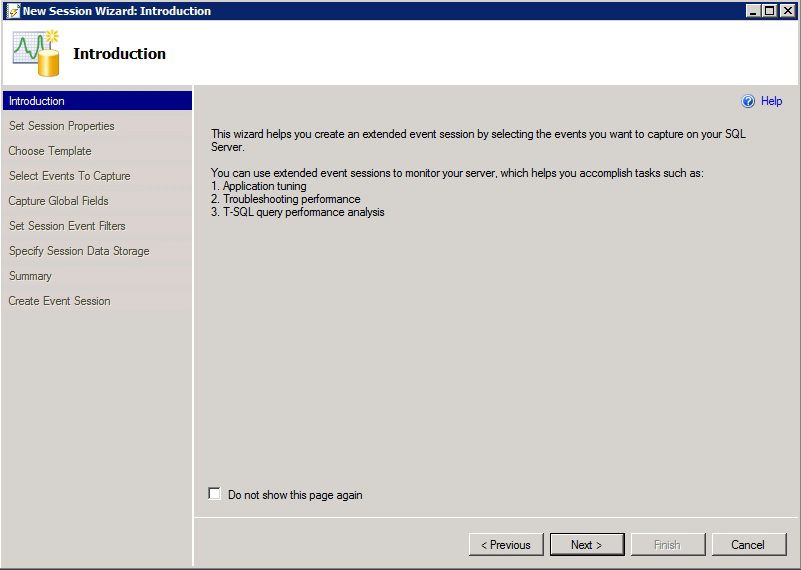This screenshot has width=801, height=570.
Task: Cancel the New Session Wizard
Action: pos(748,544)
